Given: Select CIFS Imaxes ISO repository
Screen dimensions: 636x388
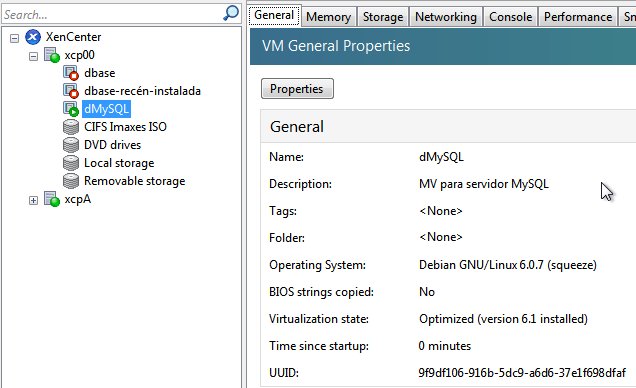Looking at the screenshot, I should 125,127.
